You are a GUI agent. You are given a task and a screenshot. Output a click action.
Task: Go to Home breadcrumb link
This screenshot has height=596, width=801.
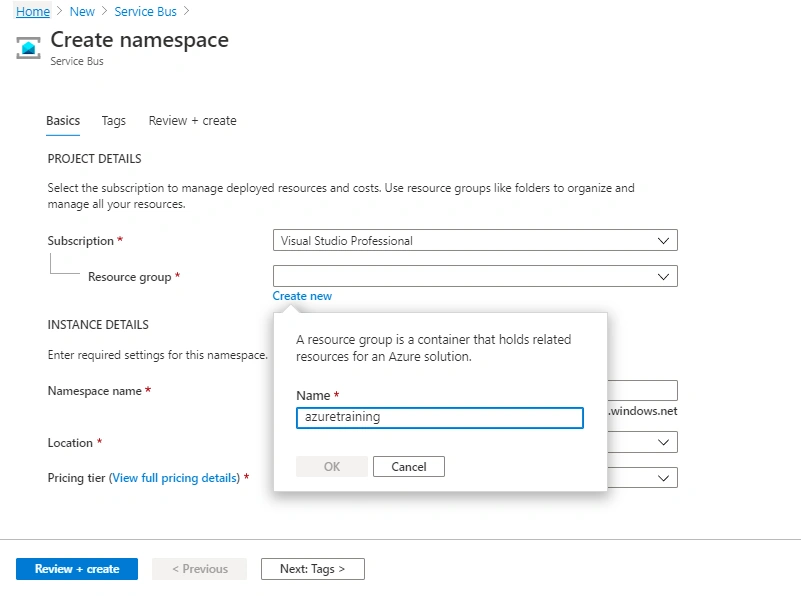(33, 11)
